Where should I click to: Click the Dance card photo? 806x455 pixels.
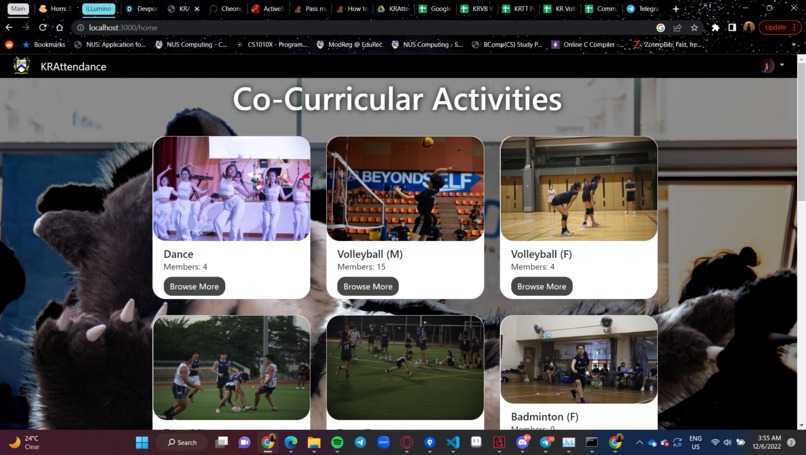231,188
